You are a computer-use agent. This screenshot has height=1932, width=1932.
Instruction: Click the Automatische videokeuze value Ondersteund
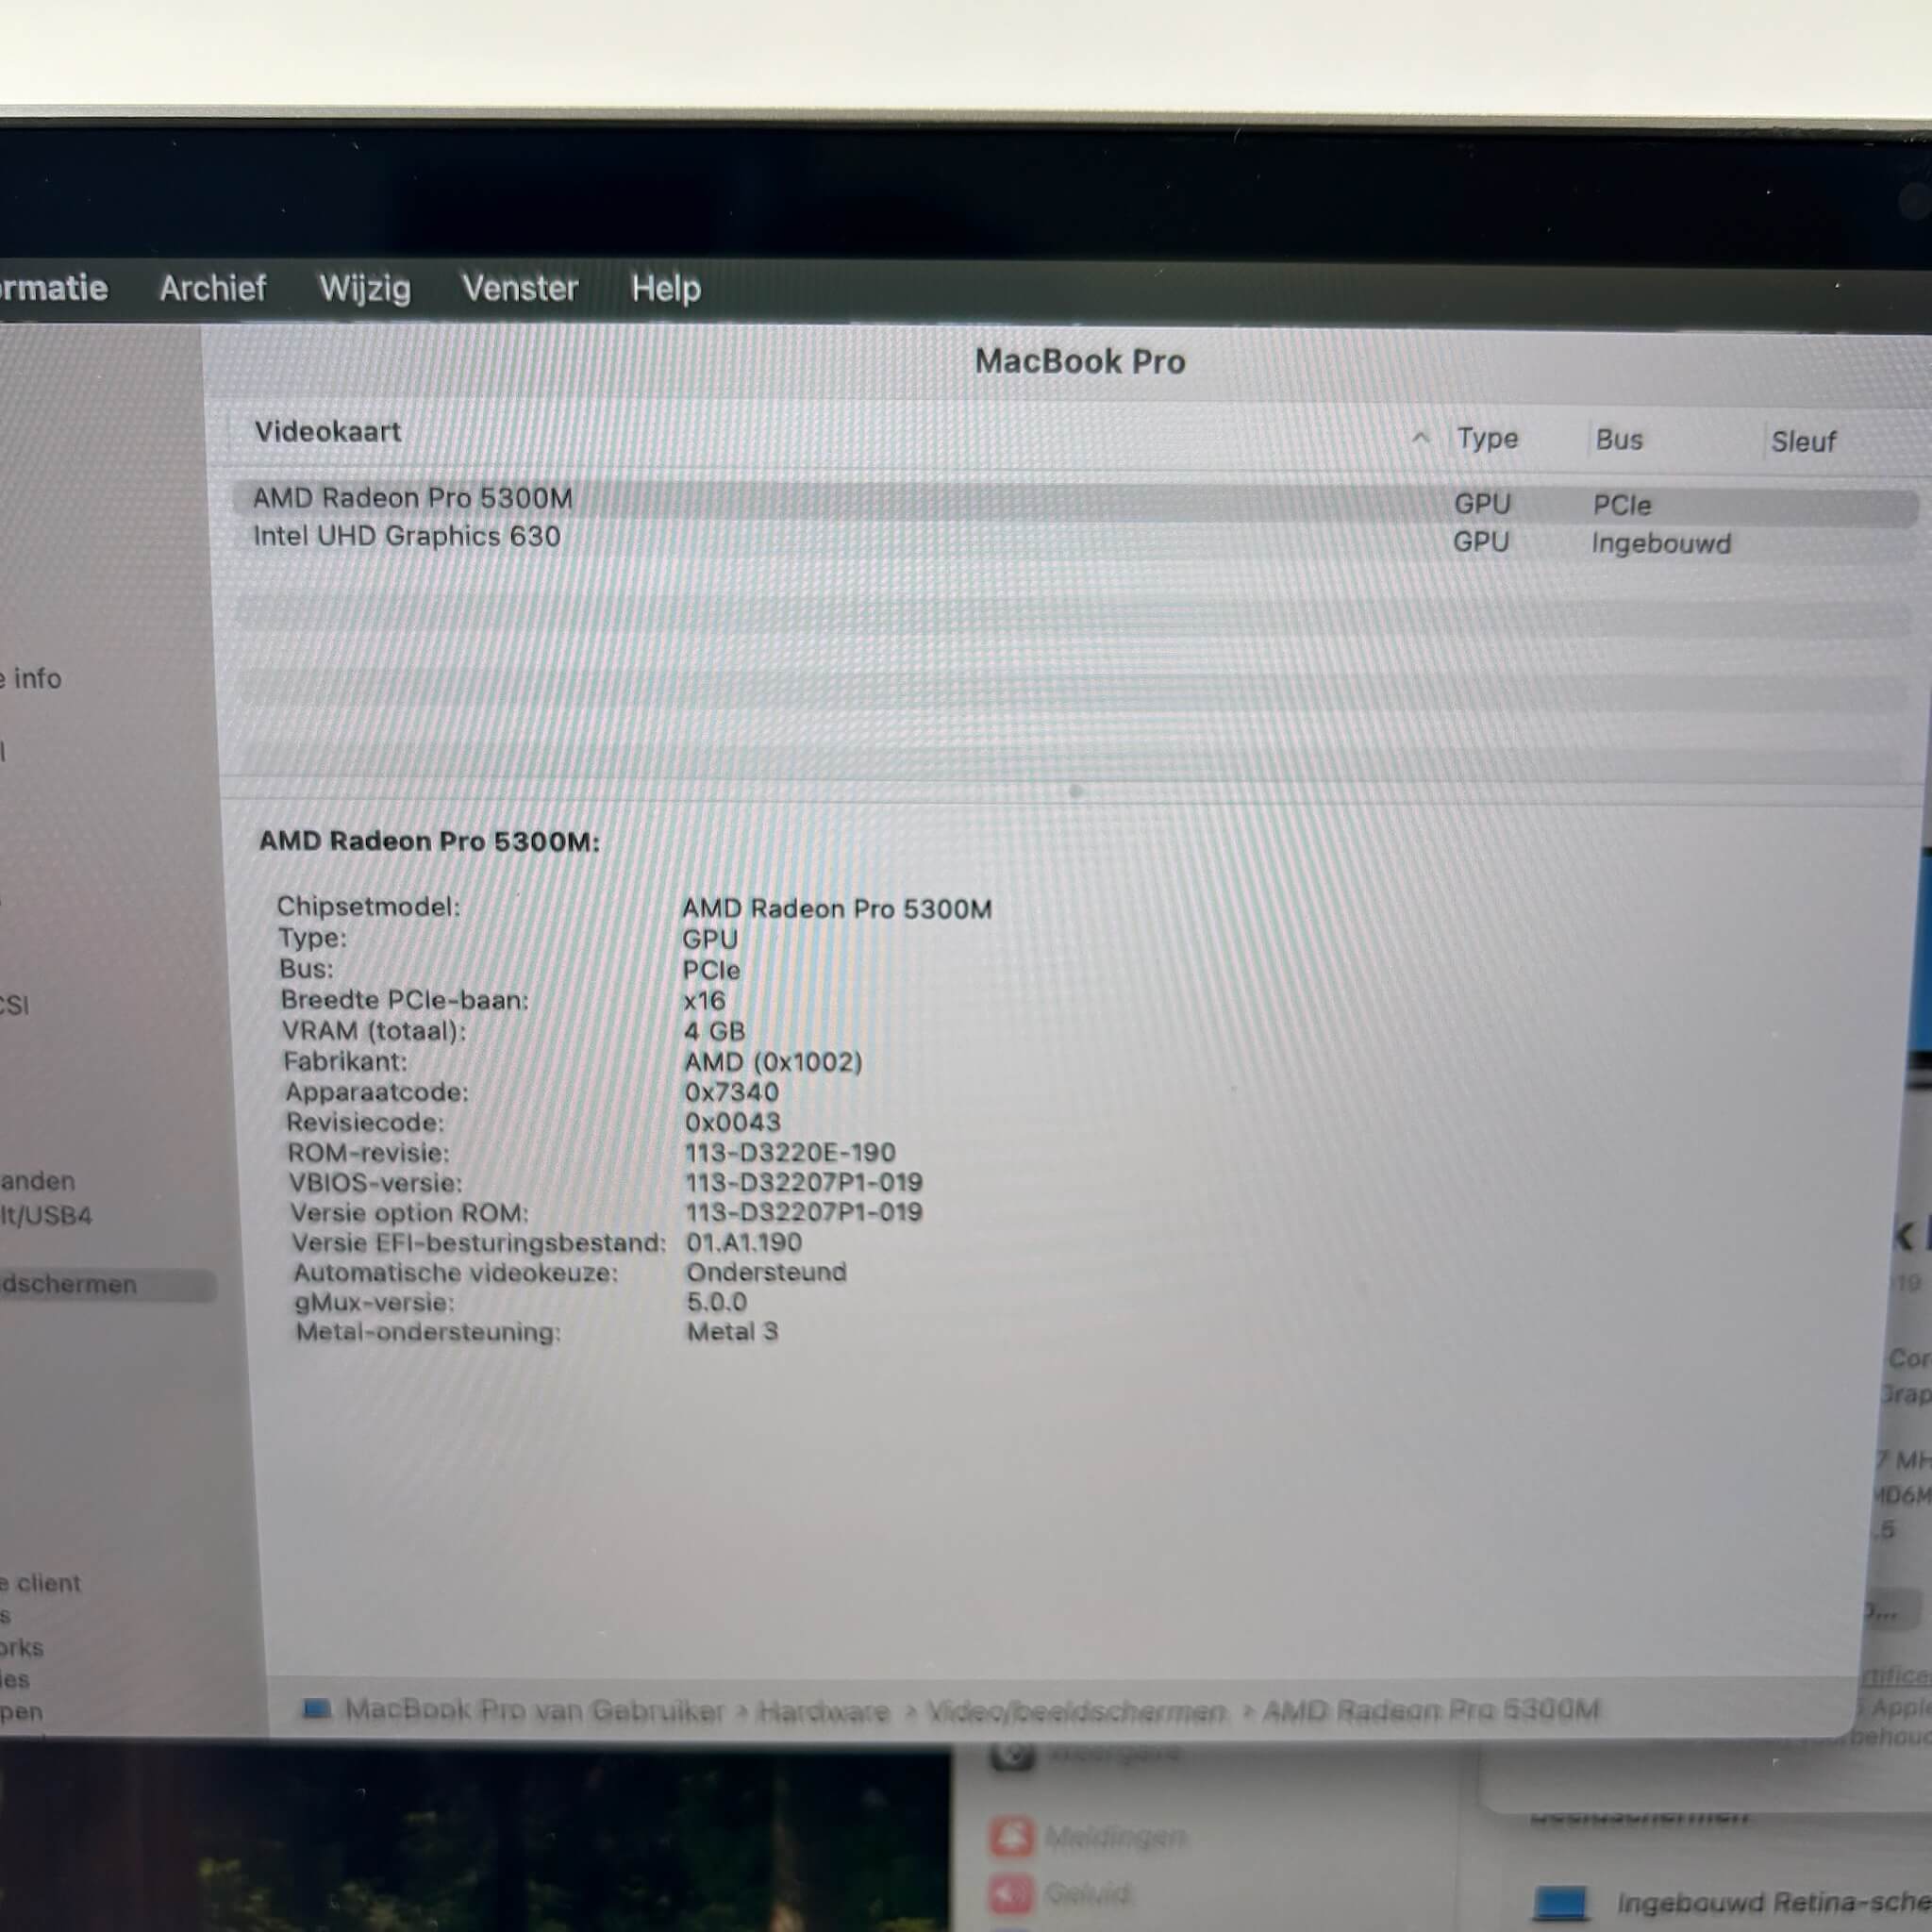point(766,1272)
